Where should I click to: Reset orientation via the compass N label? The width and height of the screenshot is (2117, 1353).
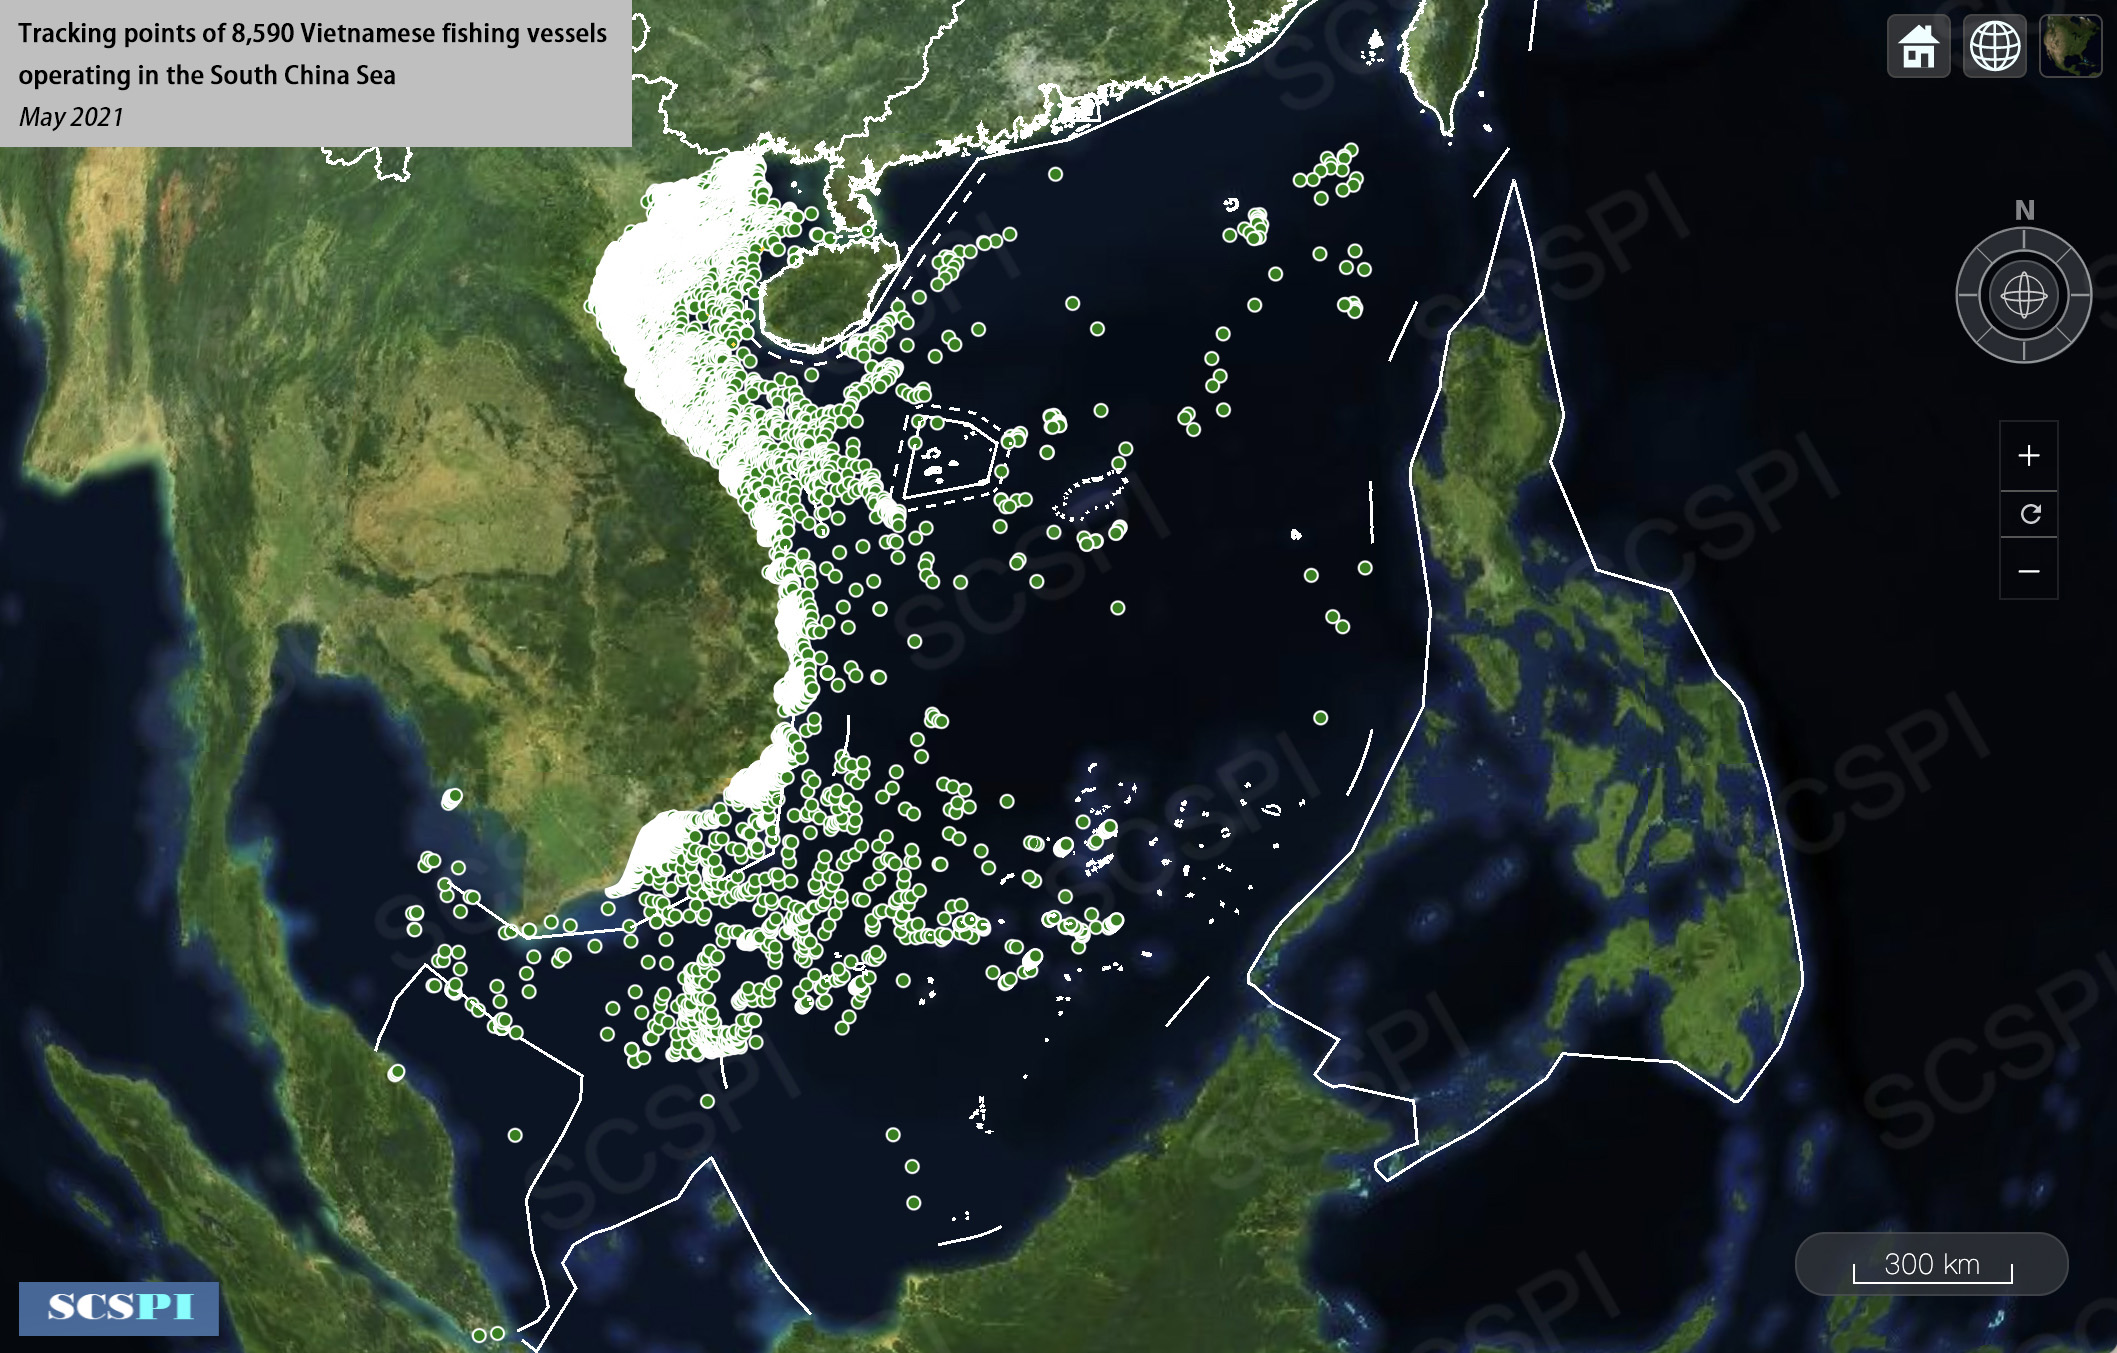[2024, 210]
